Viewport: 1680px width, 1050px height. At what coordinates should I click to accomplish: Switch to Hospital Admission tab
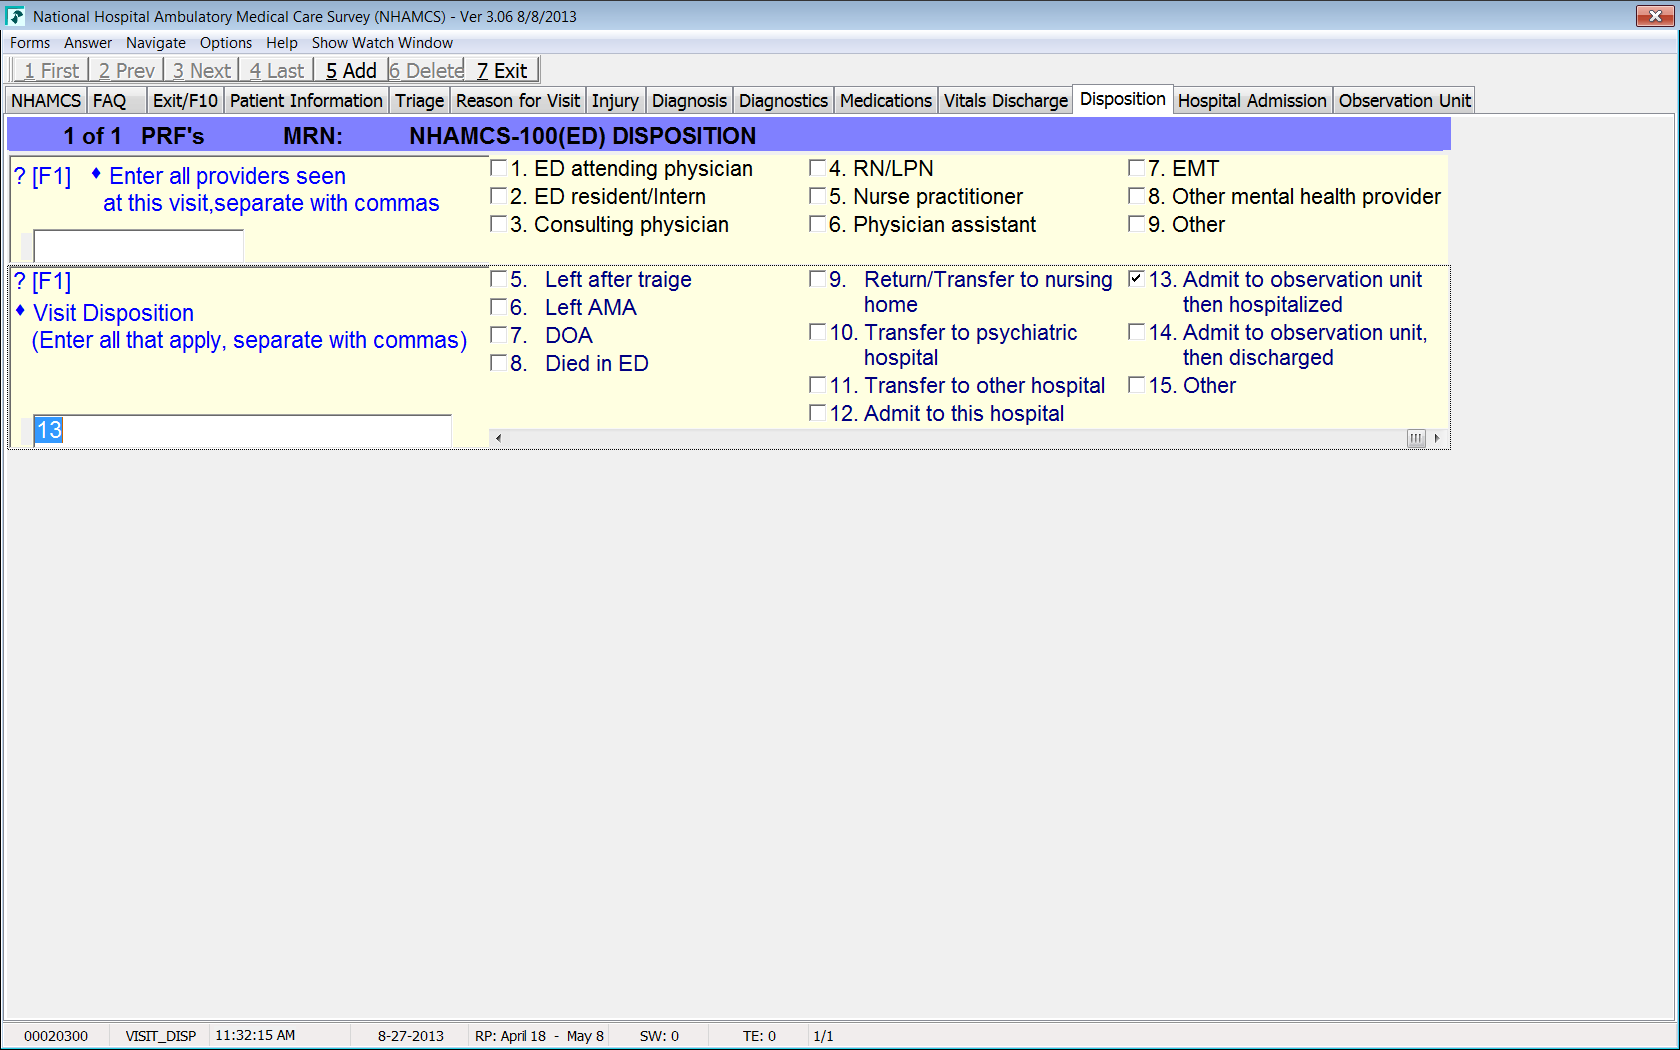[x=1252, y=100]
